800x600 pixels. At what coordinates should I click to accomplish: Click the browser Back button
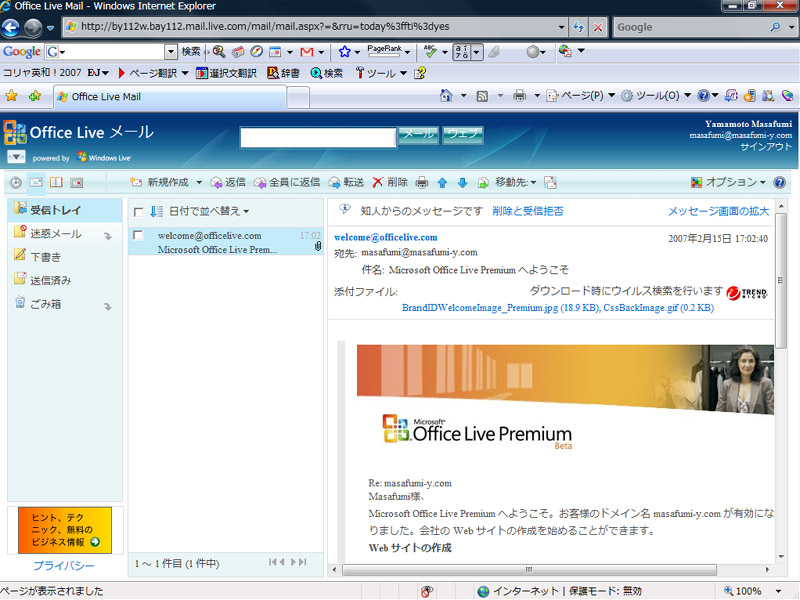[11, 27]
